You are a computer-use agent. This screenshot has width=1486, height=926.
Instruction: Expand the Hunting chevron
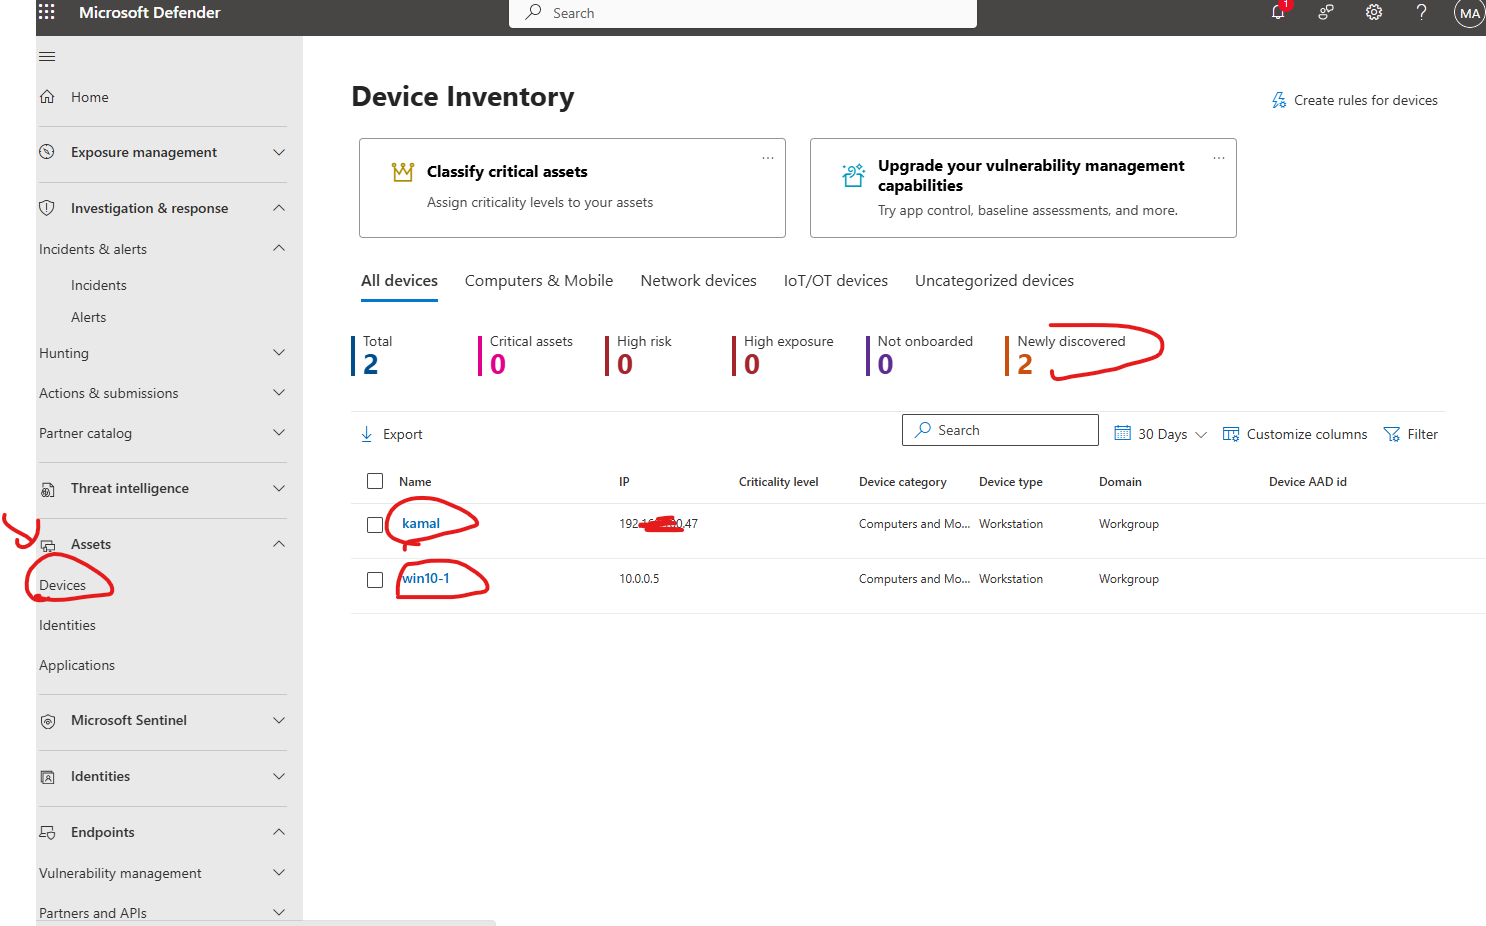tap(279, 352)
